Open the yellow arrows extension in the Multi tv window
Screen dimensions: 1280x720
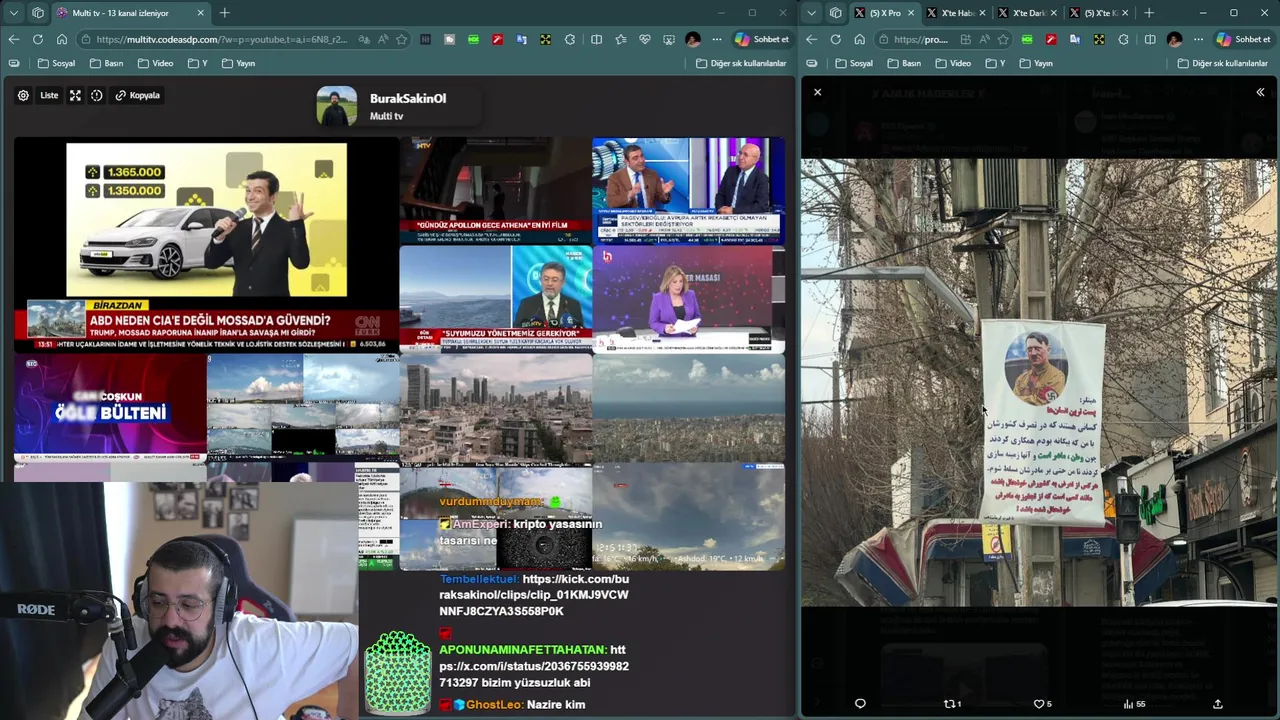click(x=545, y=39)
